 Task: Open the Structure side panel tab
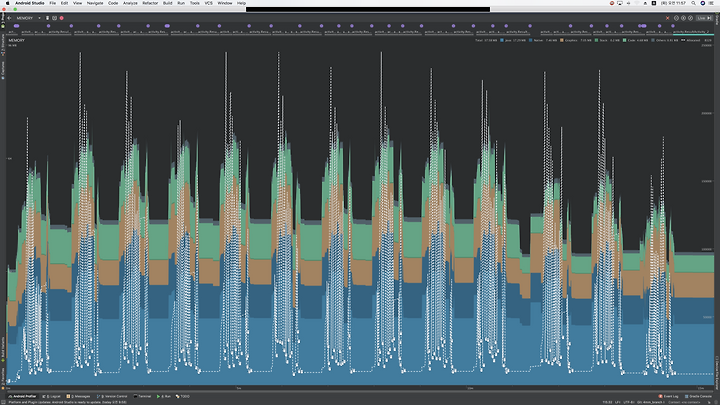click(x=2, y=45)
